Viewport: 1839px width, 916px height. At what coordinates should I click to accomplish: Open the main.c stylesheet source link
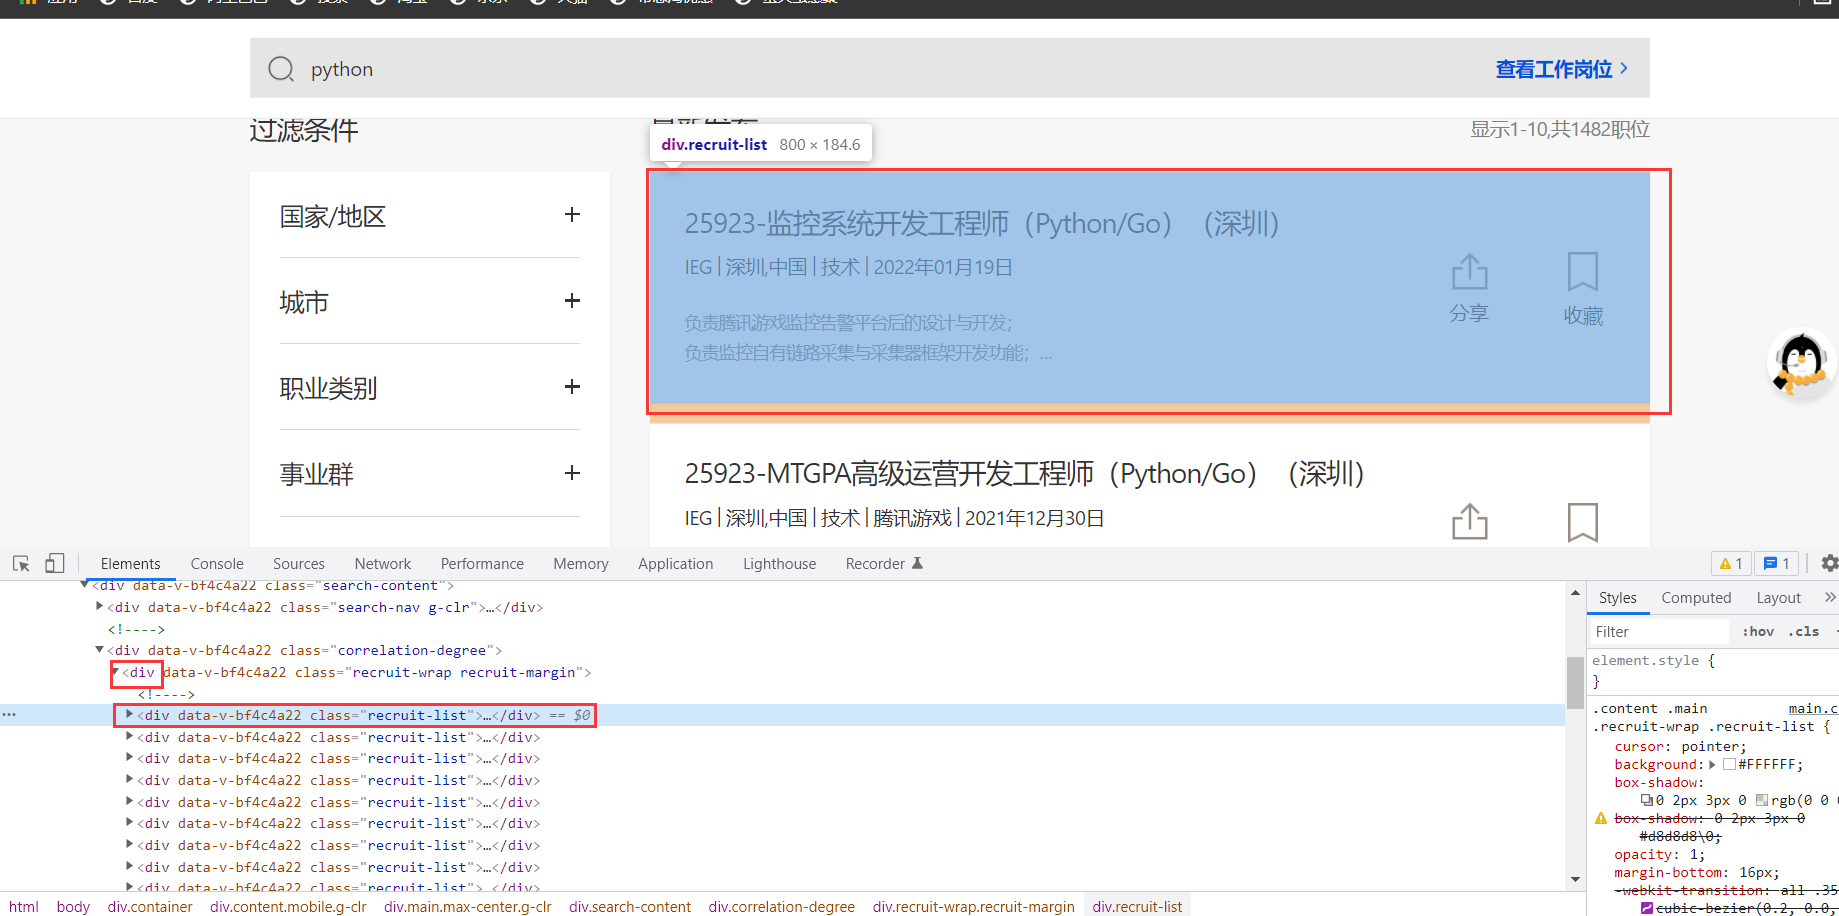click(1813, 708)
